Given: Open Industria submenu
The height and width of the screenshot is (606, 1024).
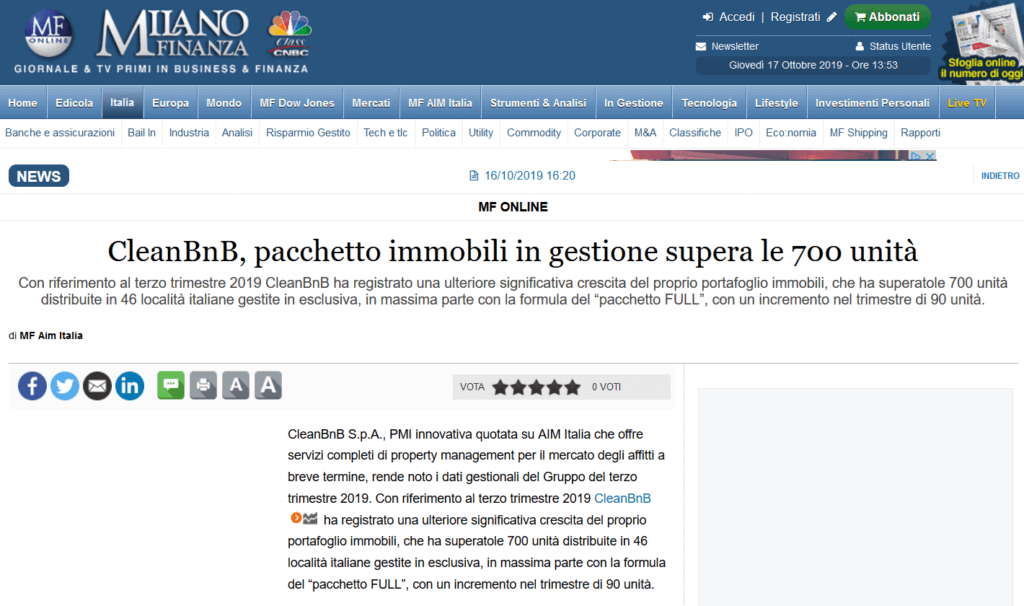Looking at the screenshot, I should [x=189, y=133].
